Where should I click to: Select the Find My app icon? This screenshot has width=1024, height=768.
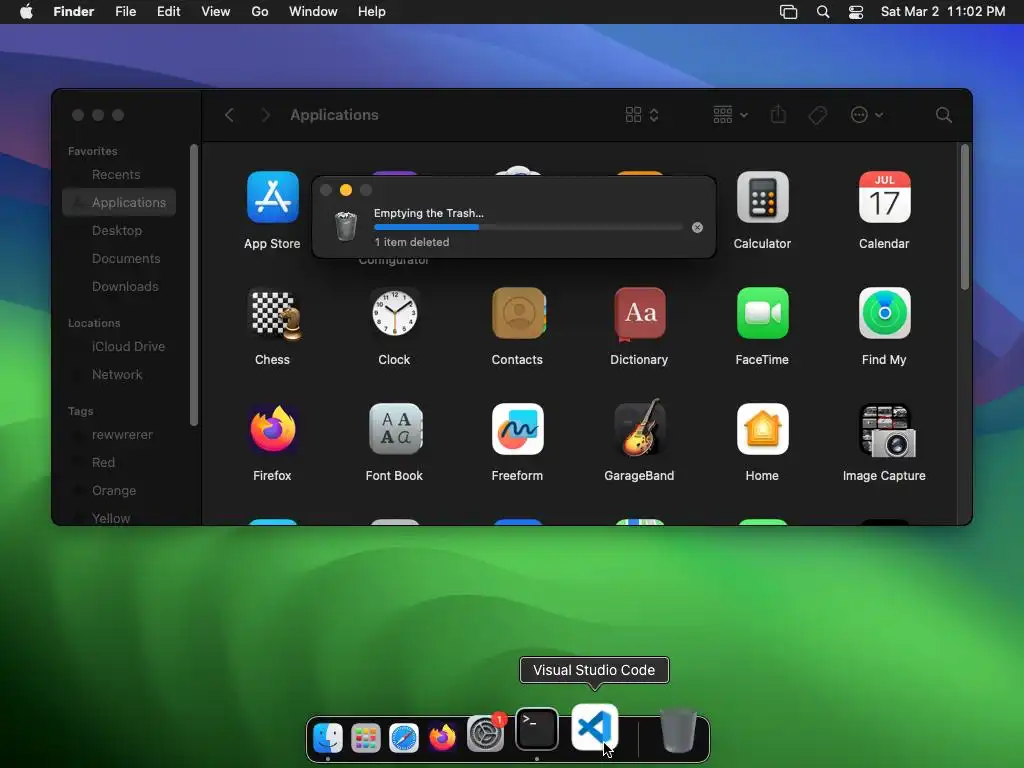pos(884,313)
